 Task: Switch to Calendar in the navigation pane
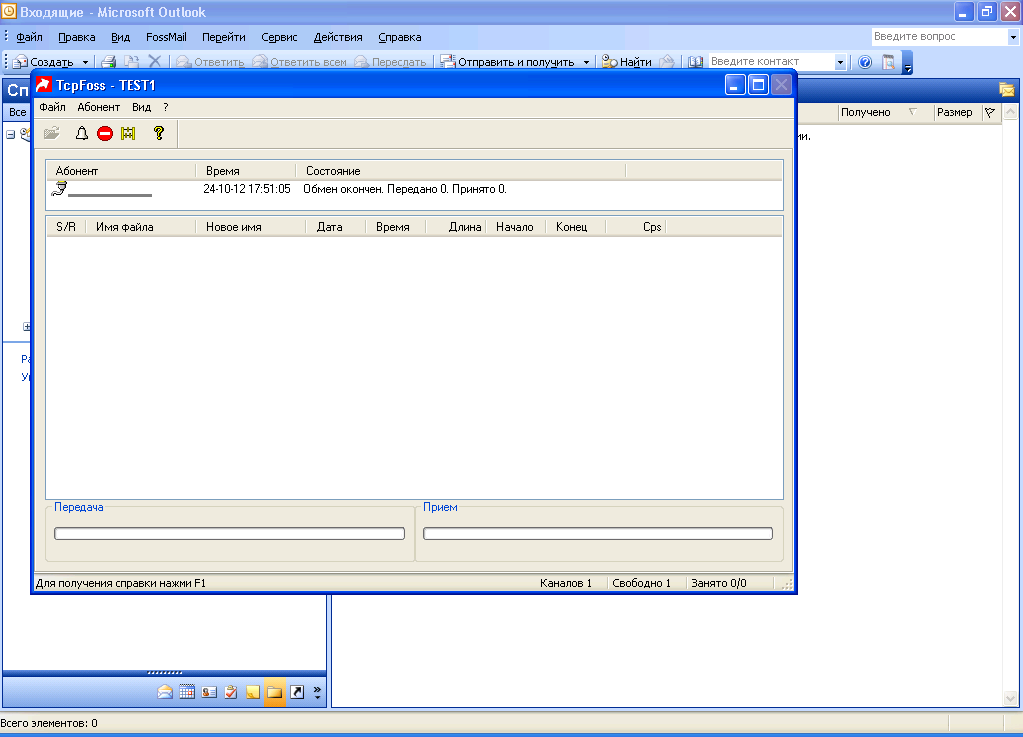tap(187, 692)
